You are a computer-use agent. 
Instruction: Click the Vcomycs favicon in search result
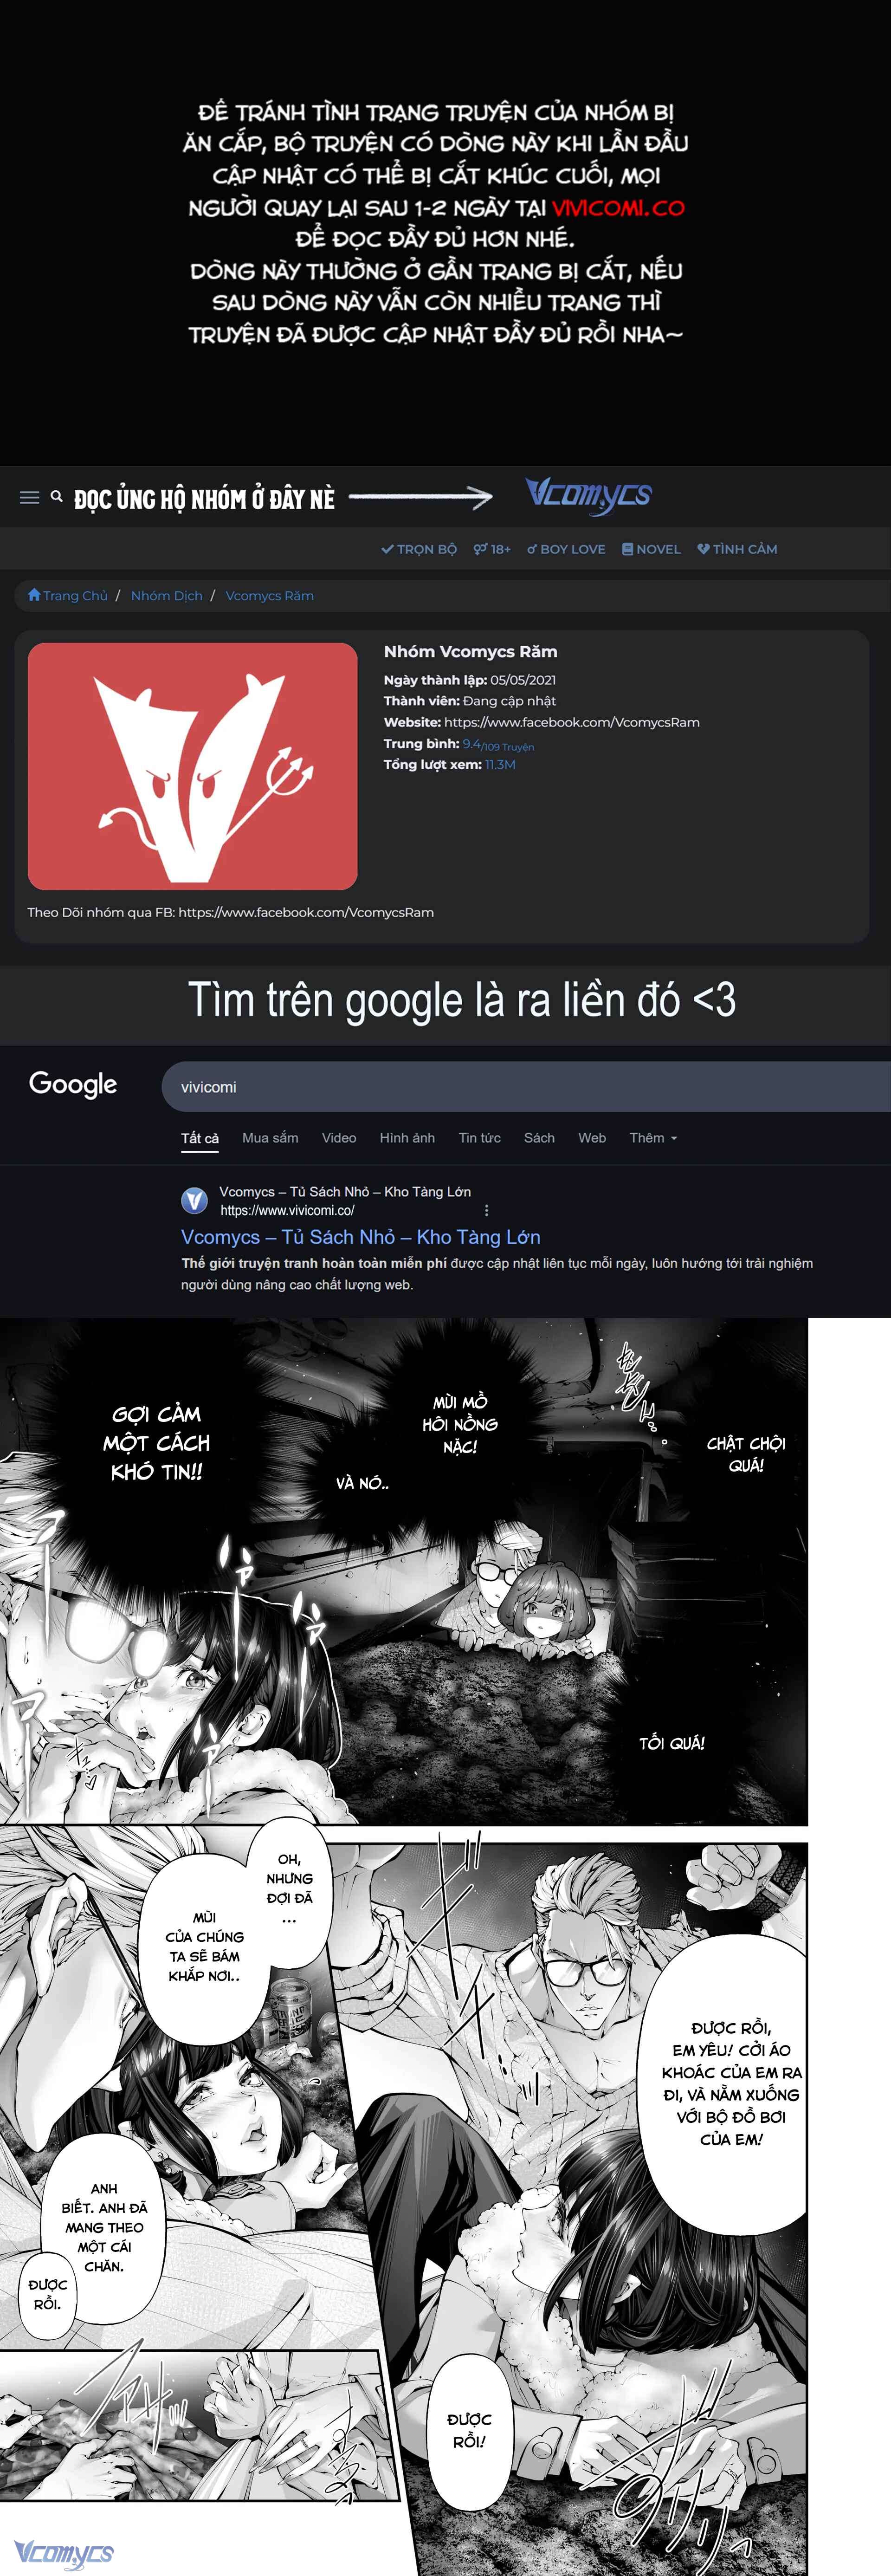click(194, 1200)
